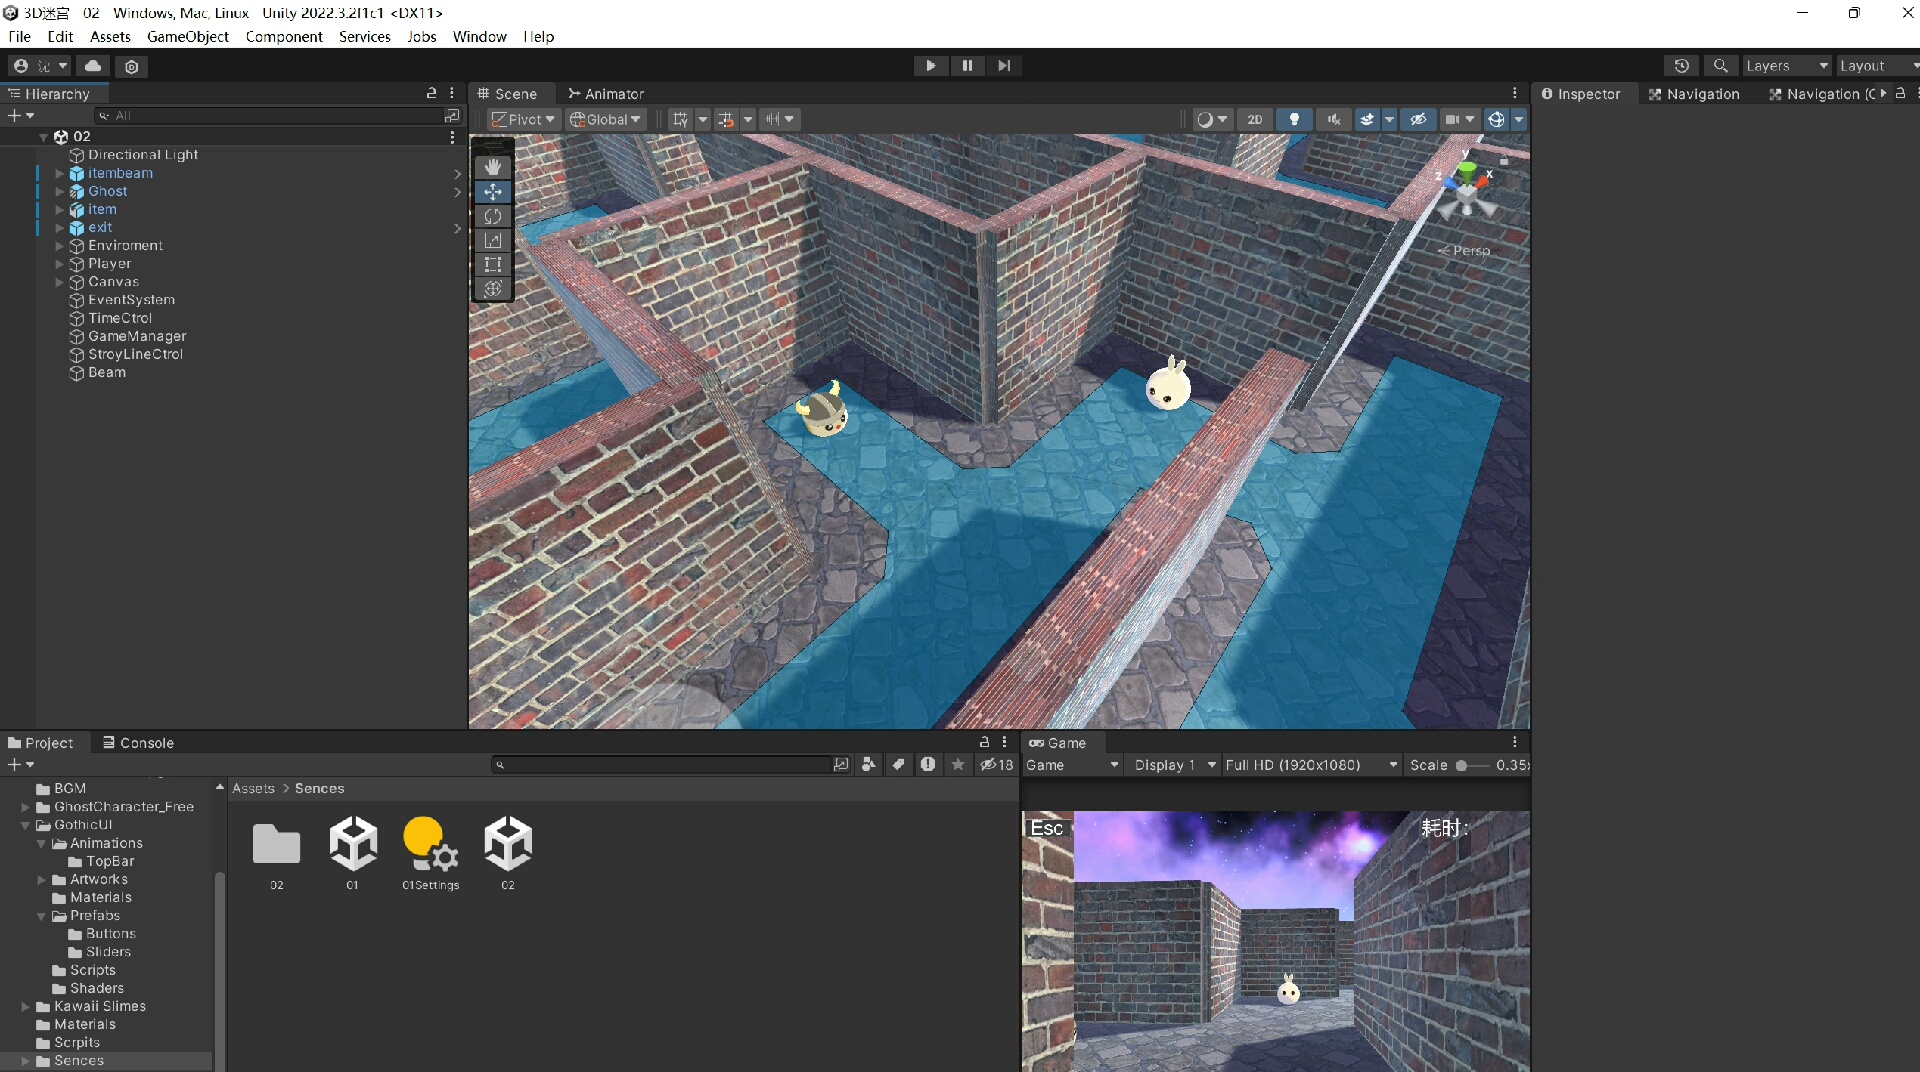This screenshot has height=1072, width=1920.
Task: Select the Scale tool in Scene
Action: tap(493, 240)
